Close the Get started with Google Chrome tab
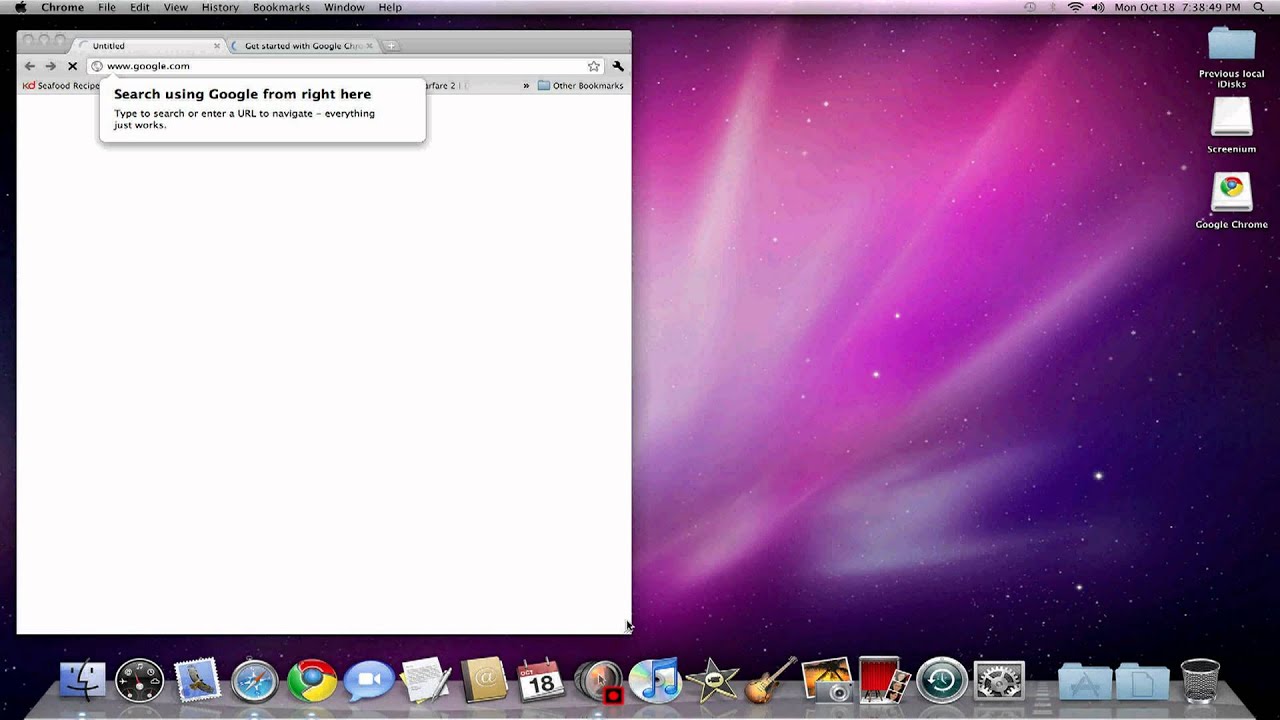Viewport: 1280px width, 720px height. [x=369, y=46]
